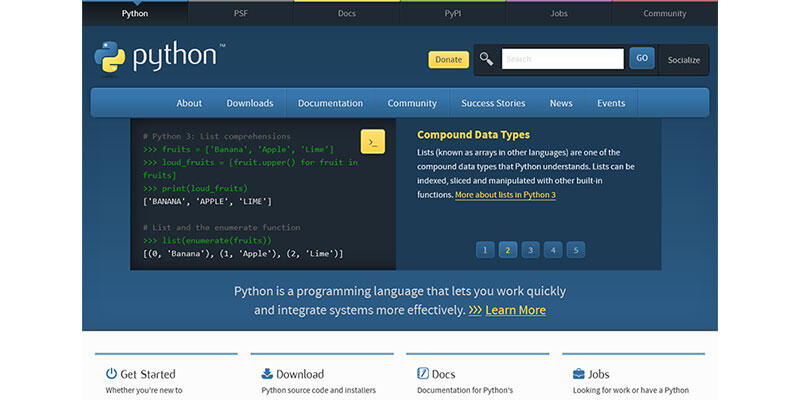Viewport: 800px width, 400px height.
Task: Click the Compound Data Types heading
Action: (x=473, y=135)
